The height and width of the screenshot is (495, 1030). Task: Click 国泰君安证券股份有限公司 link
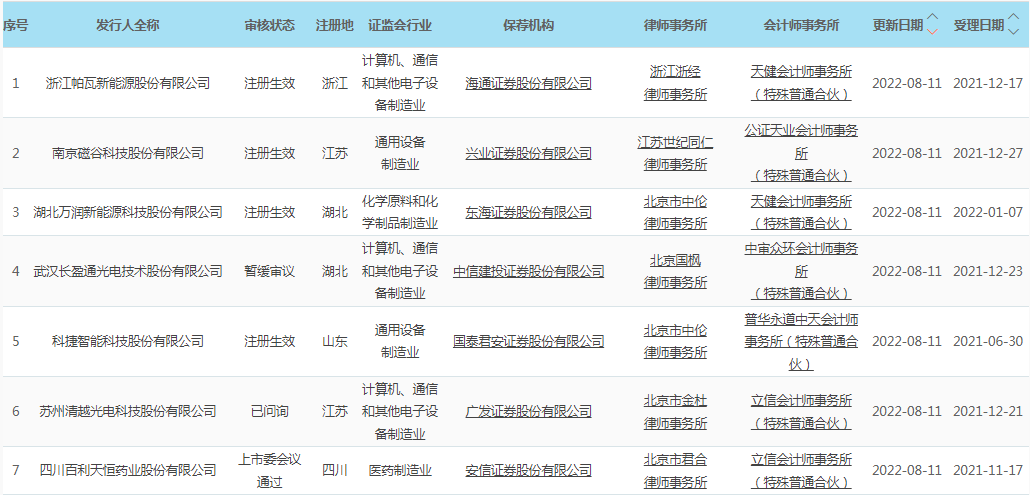point(528,341)
